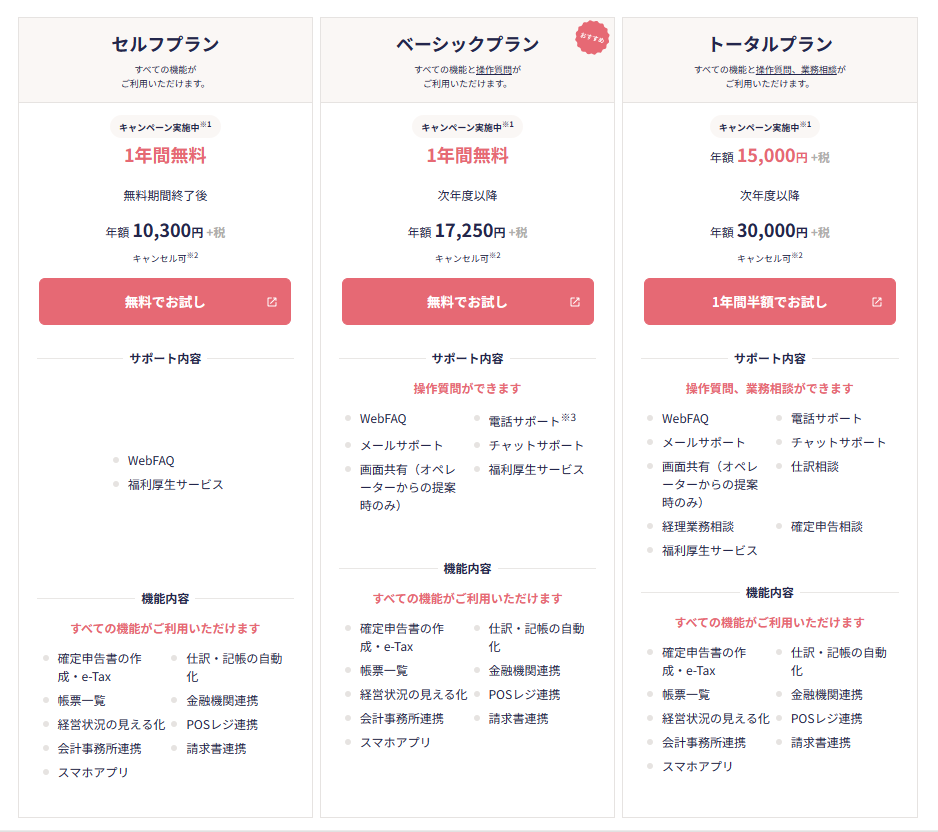Click 福利厚生サービス in セルフプラン support list

point(175,485)
